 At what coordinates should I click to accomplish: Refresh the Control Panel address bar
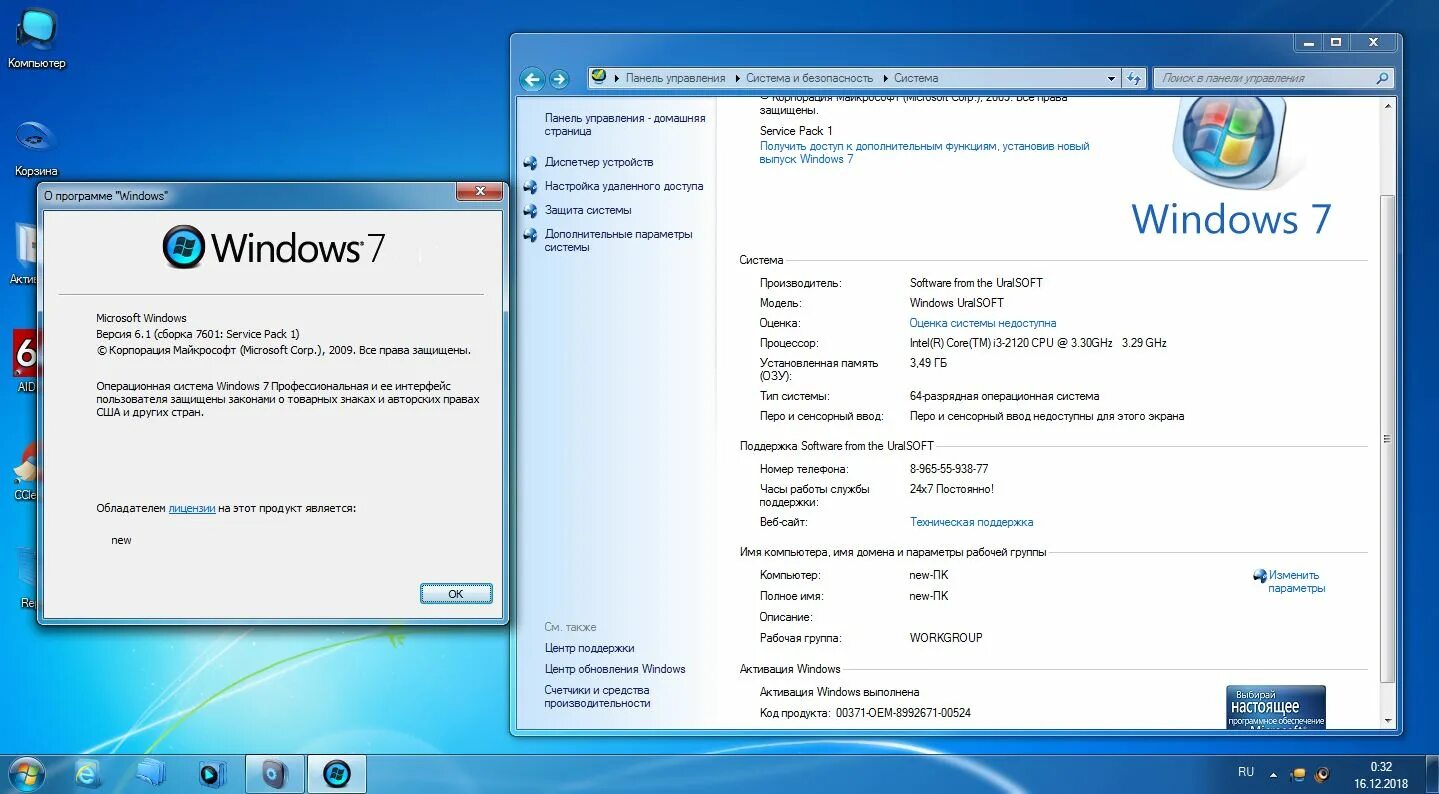coord(1133,78)
